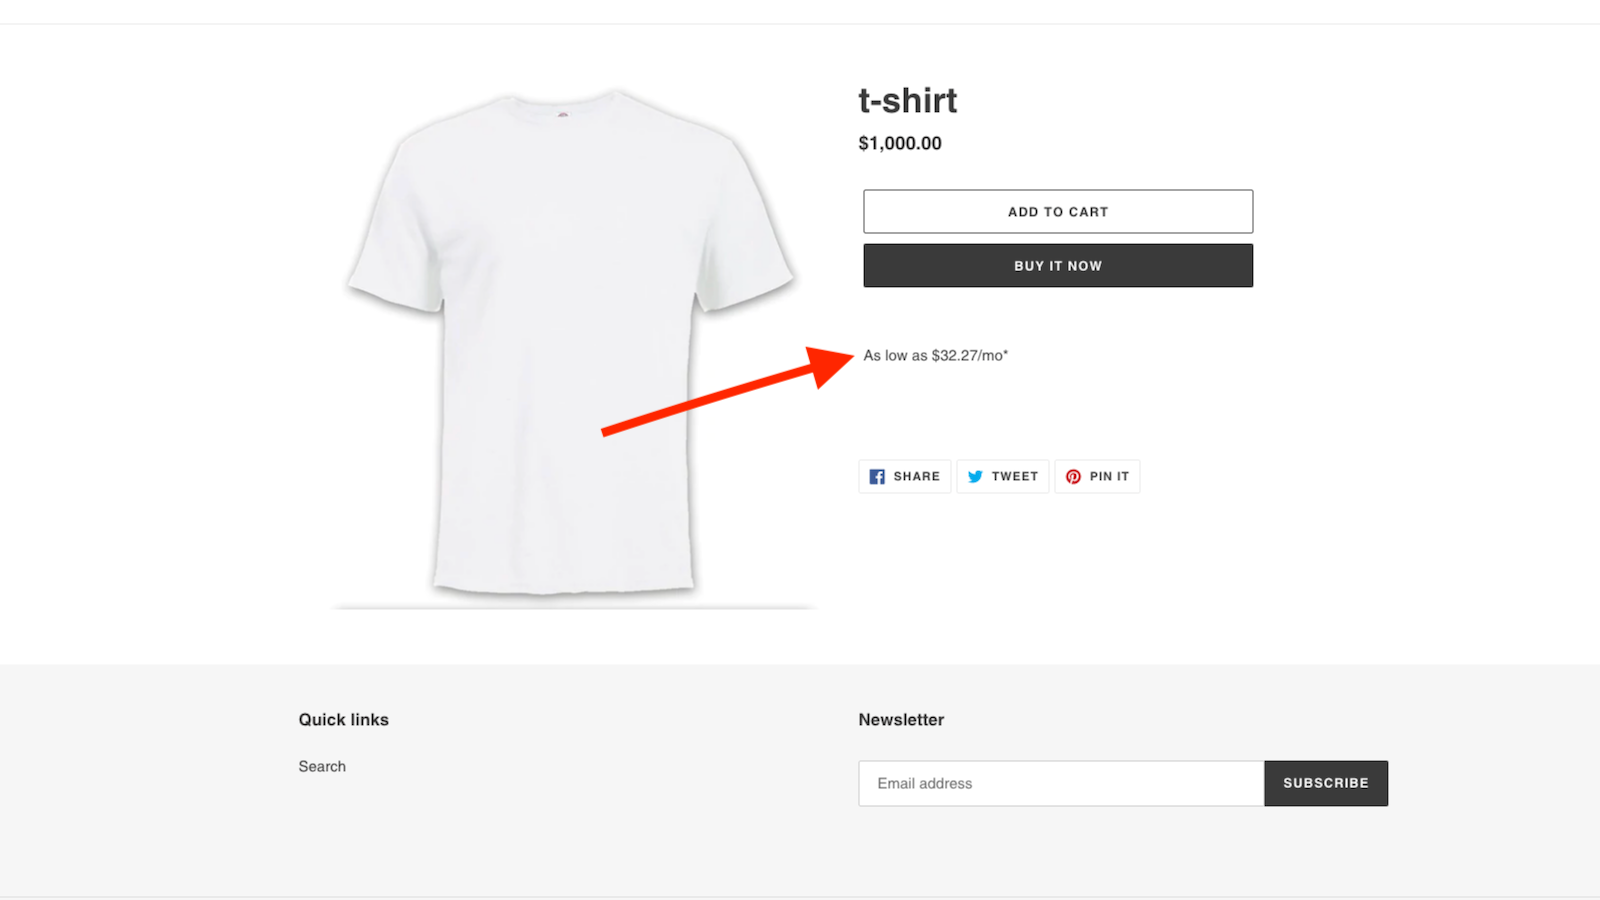Pin the t-shirt to Pinterest

coord(1097,476)
